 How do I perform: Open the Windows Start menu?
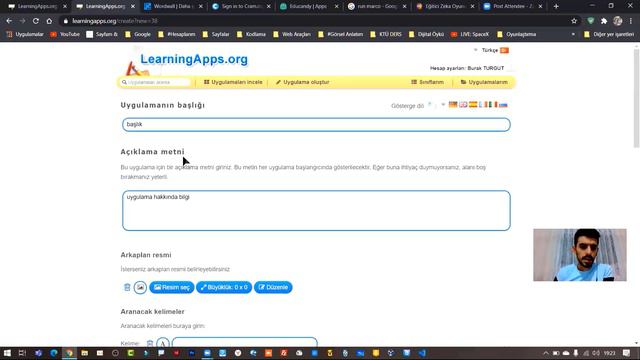point(7,353)
